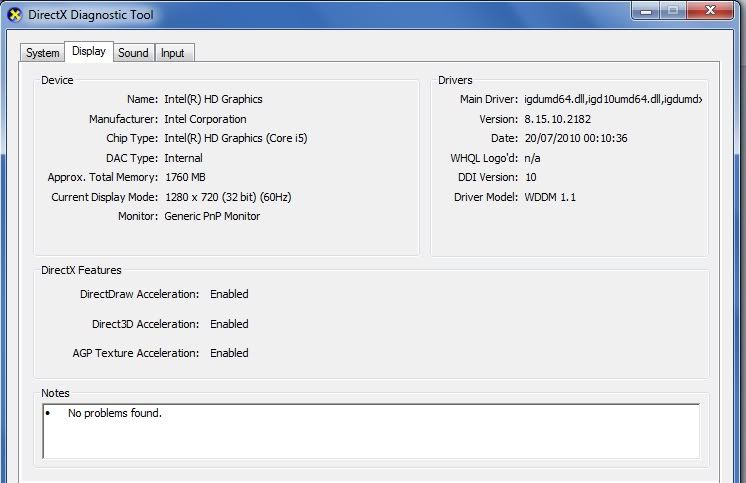Click AGP Texture Acceleration 'Enabled' value
The image size is (746, 483).
tap(229, 353)
